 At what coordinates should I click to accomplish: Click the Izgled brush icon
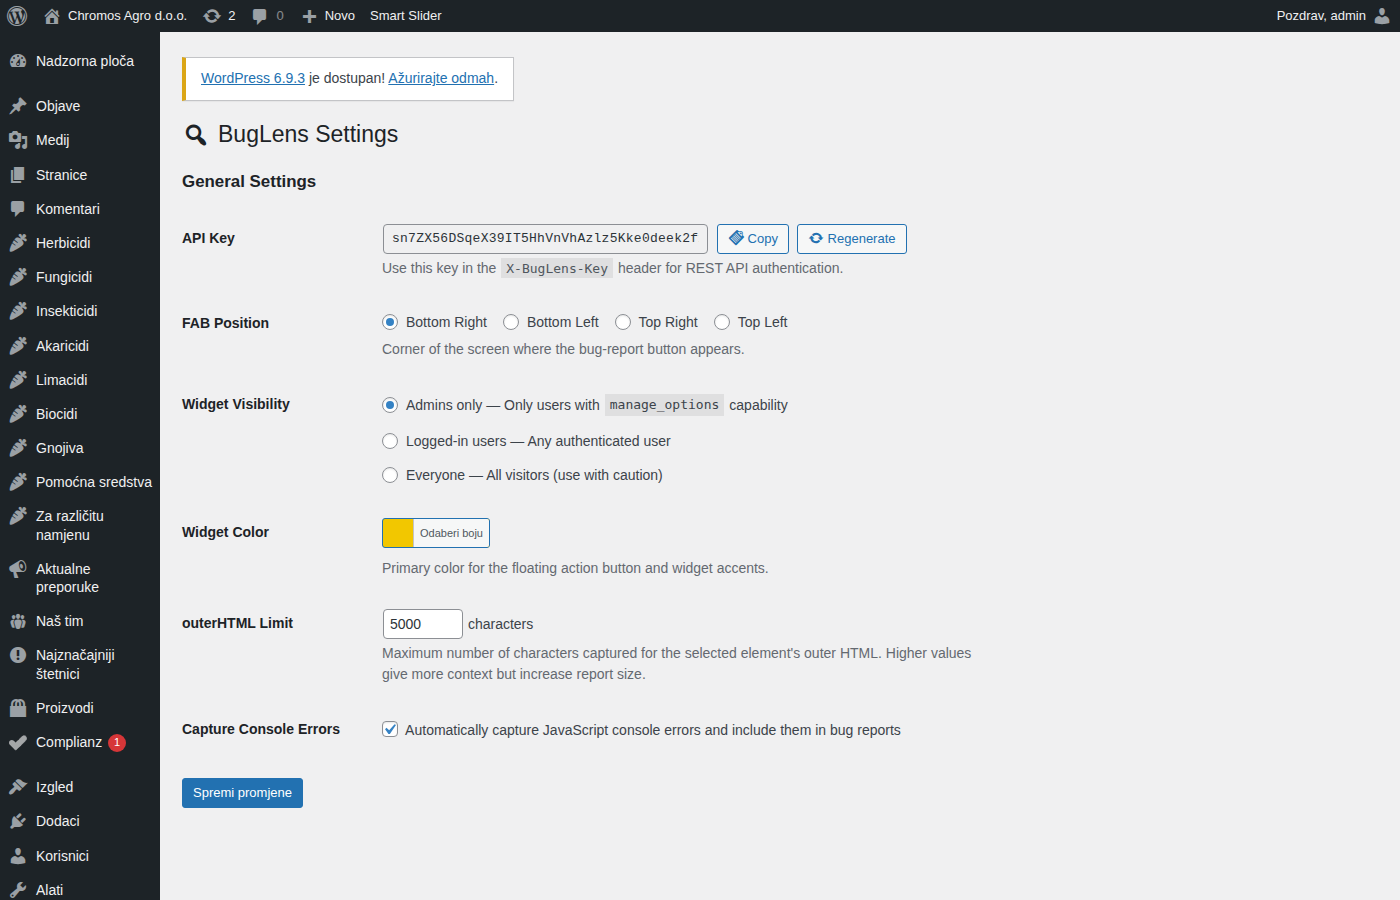click(x=18, y=787)
